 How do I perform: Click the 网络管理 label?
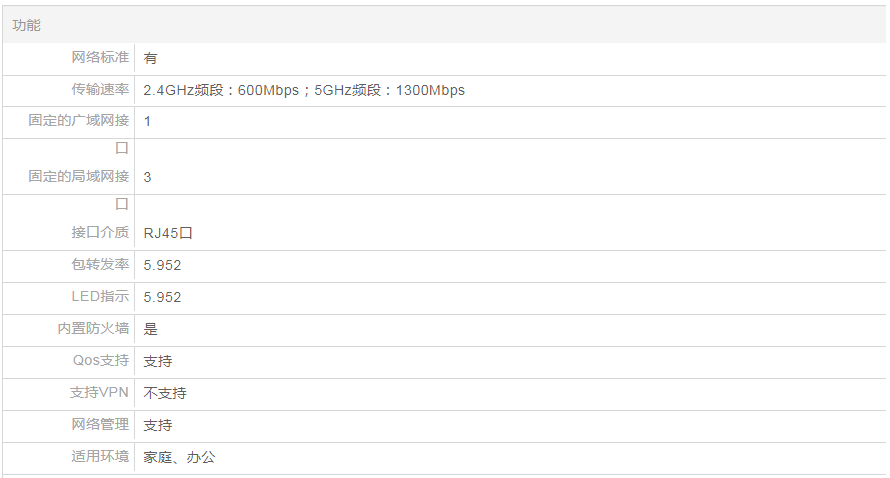pyautogui.click(x=100, y=424)
